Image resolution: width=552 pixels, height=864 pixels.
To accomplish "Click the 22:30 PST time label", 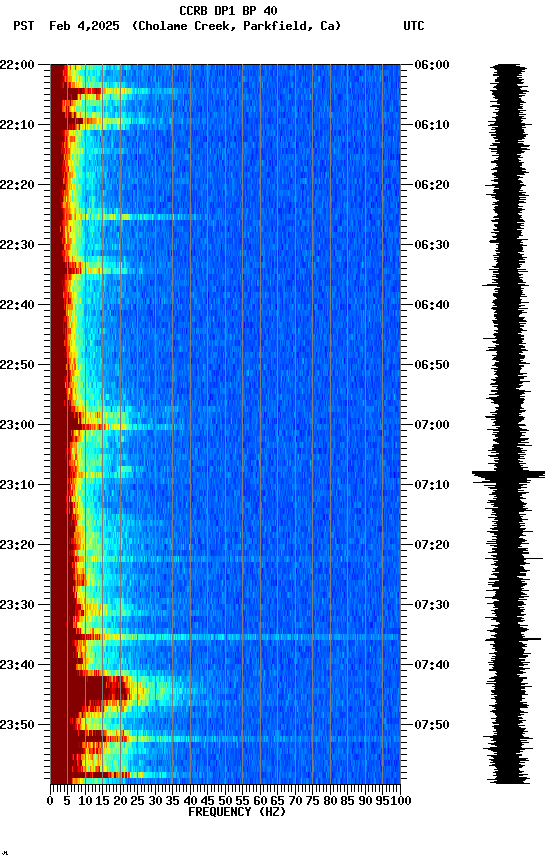I will (x=17, y=245).
